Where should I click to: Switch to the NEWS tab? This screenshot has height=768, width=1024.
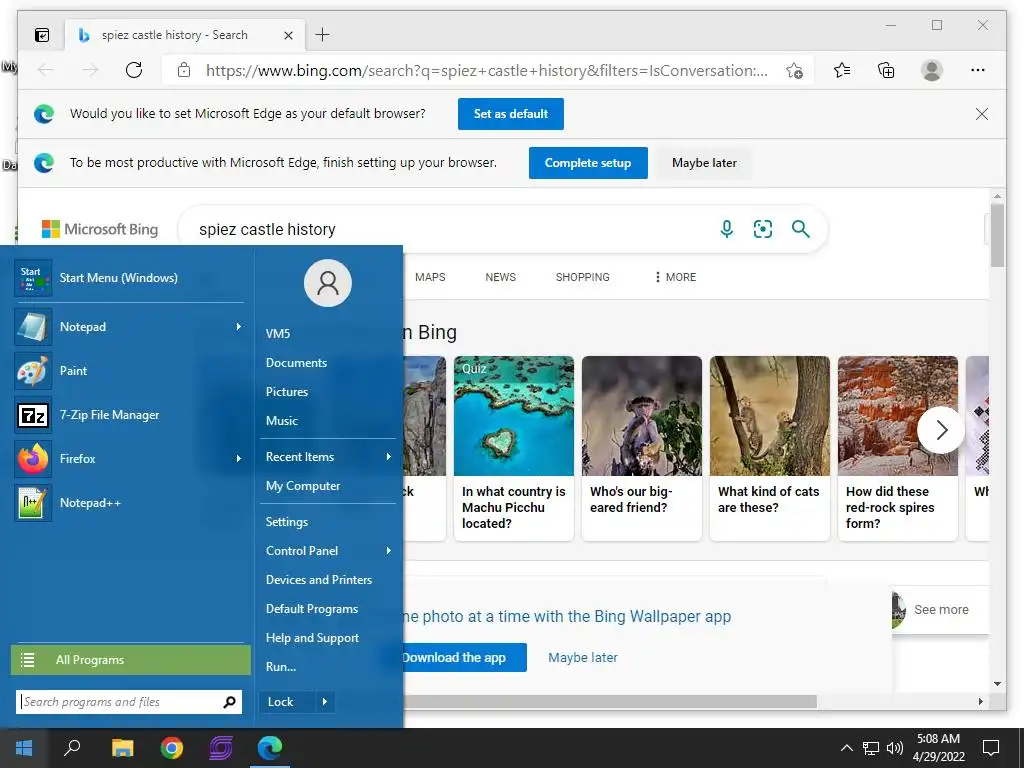pyautogui.click(x=500, y=277)
